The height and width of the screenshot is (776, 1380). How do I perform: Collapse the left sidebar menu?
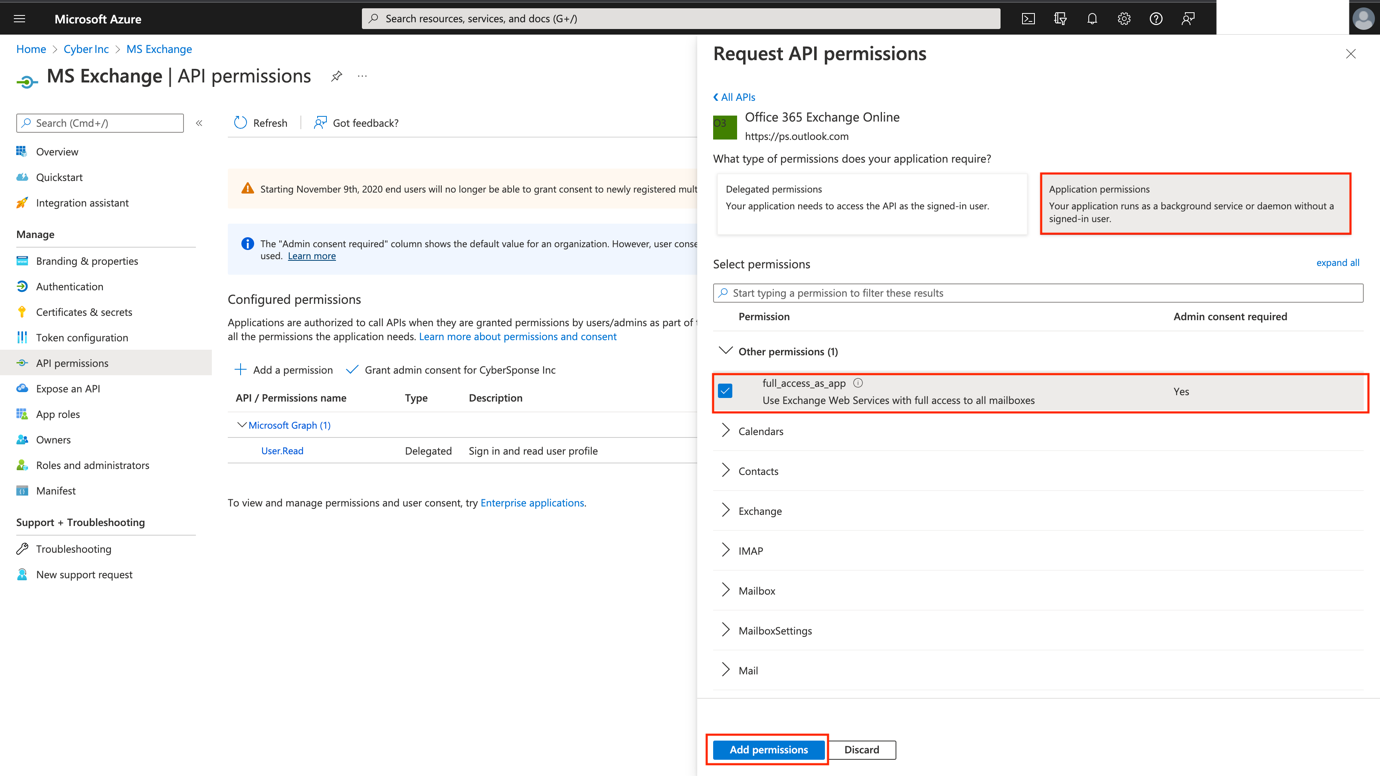pos(199,123)
